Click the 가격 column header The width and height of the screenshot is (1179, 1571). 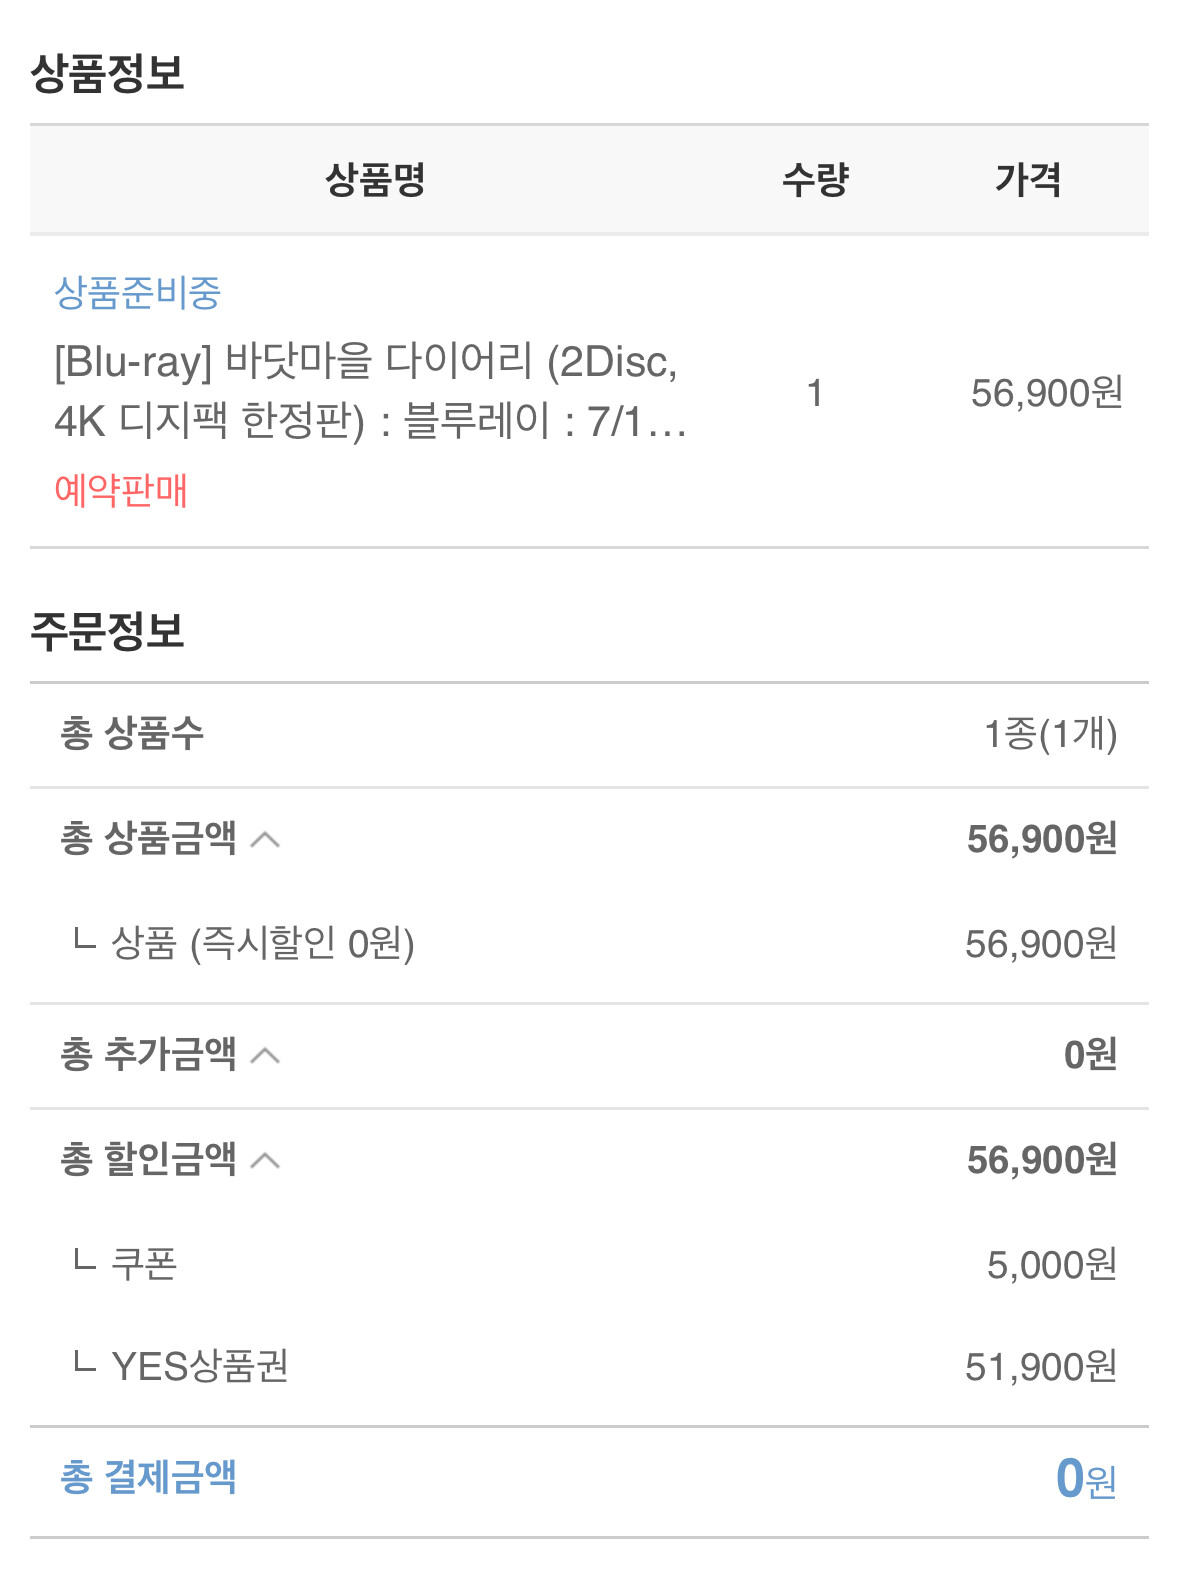(1028, 180)
